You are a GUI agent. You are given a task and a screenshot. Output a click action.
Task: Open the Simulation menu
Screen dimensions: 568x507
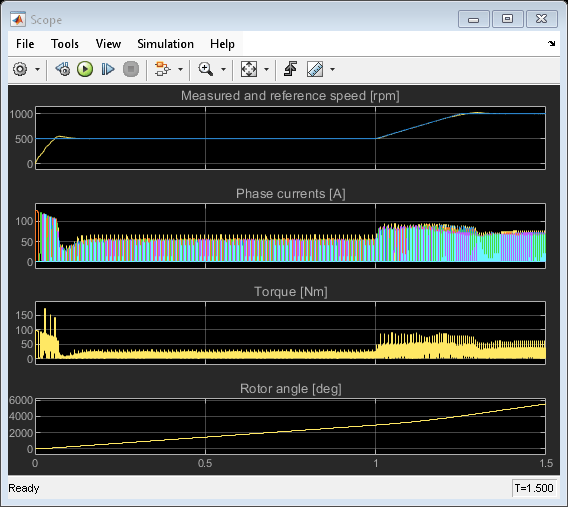pos(166,44)
